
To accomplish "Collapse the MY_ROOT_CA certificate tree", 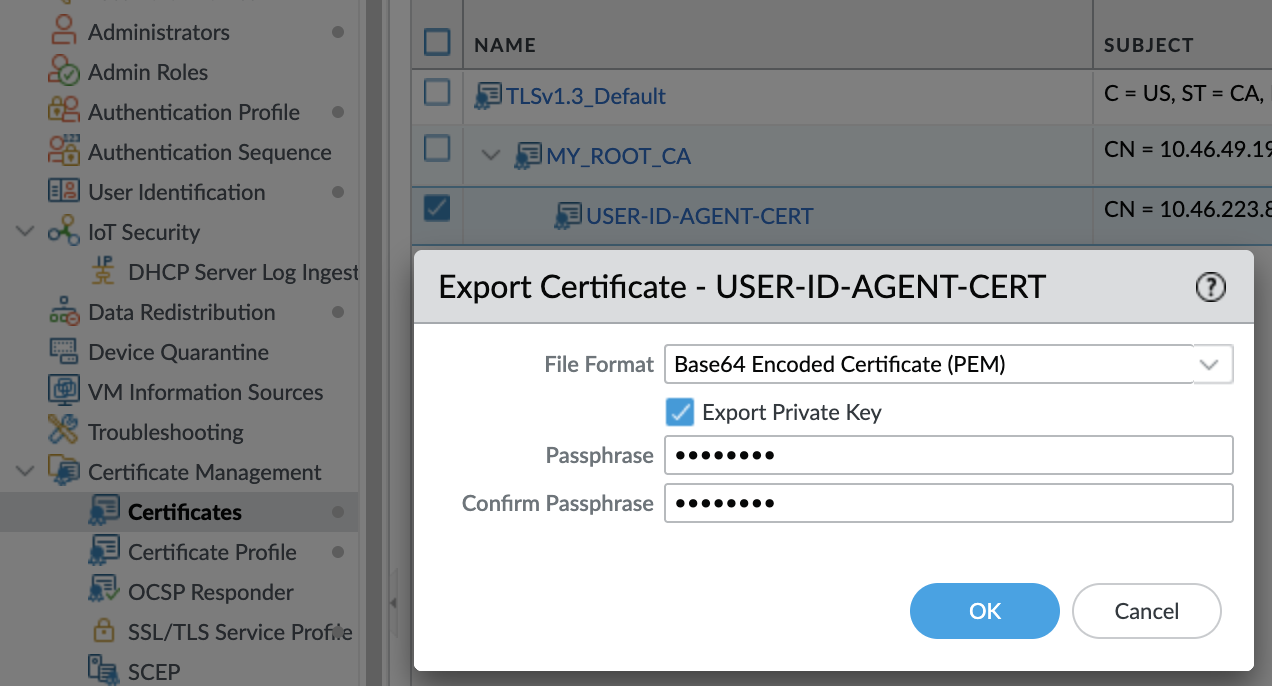I will [x=490, y=155].
